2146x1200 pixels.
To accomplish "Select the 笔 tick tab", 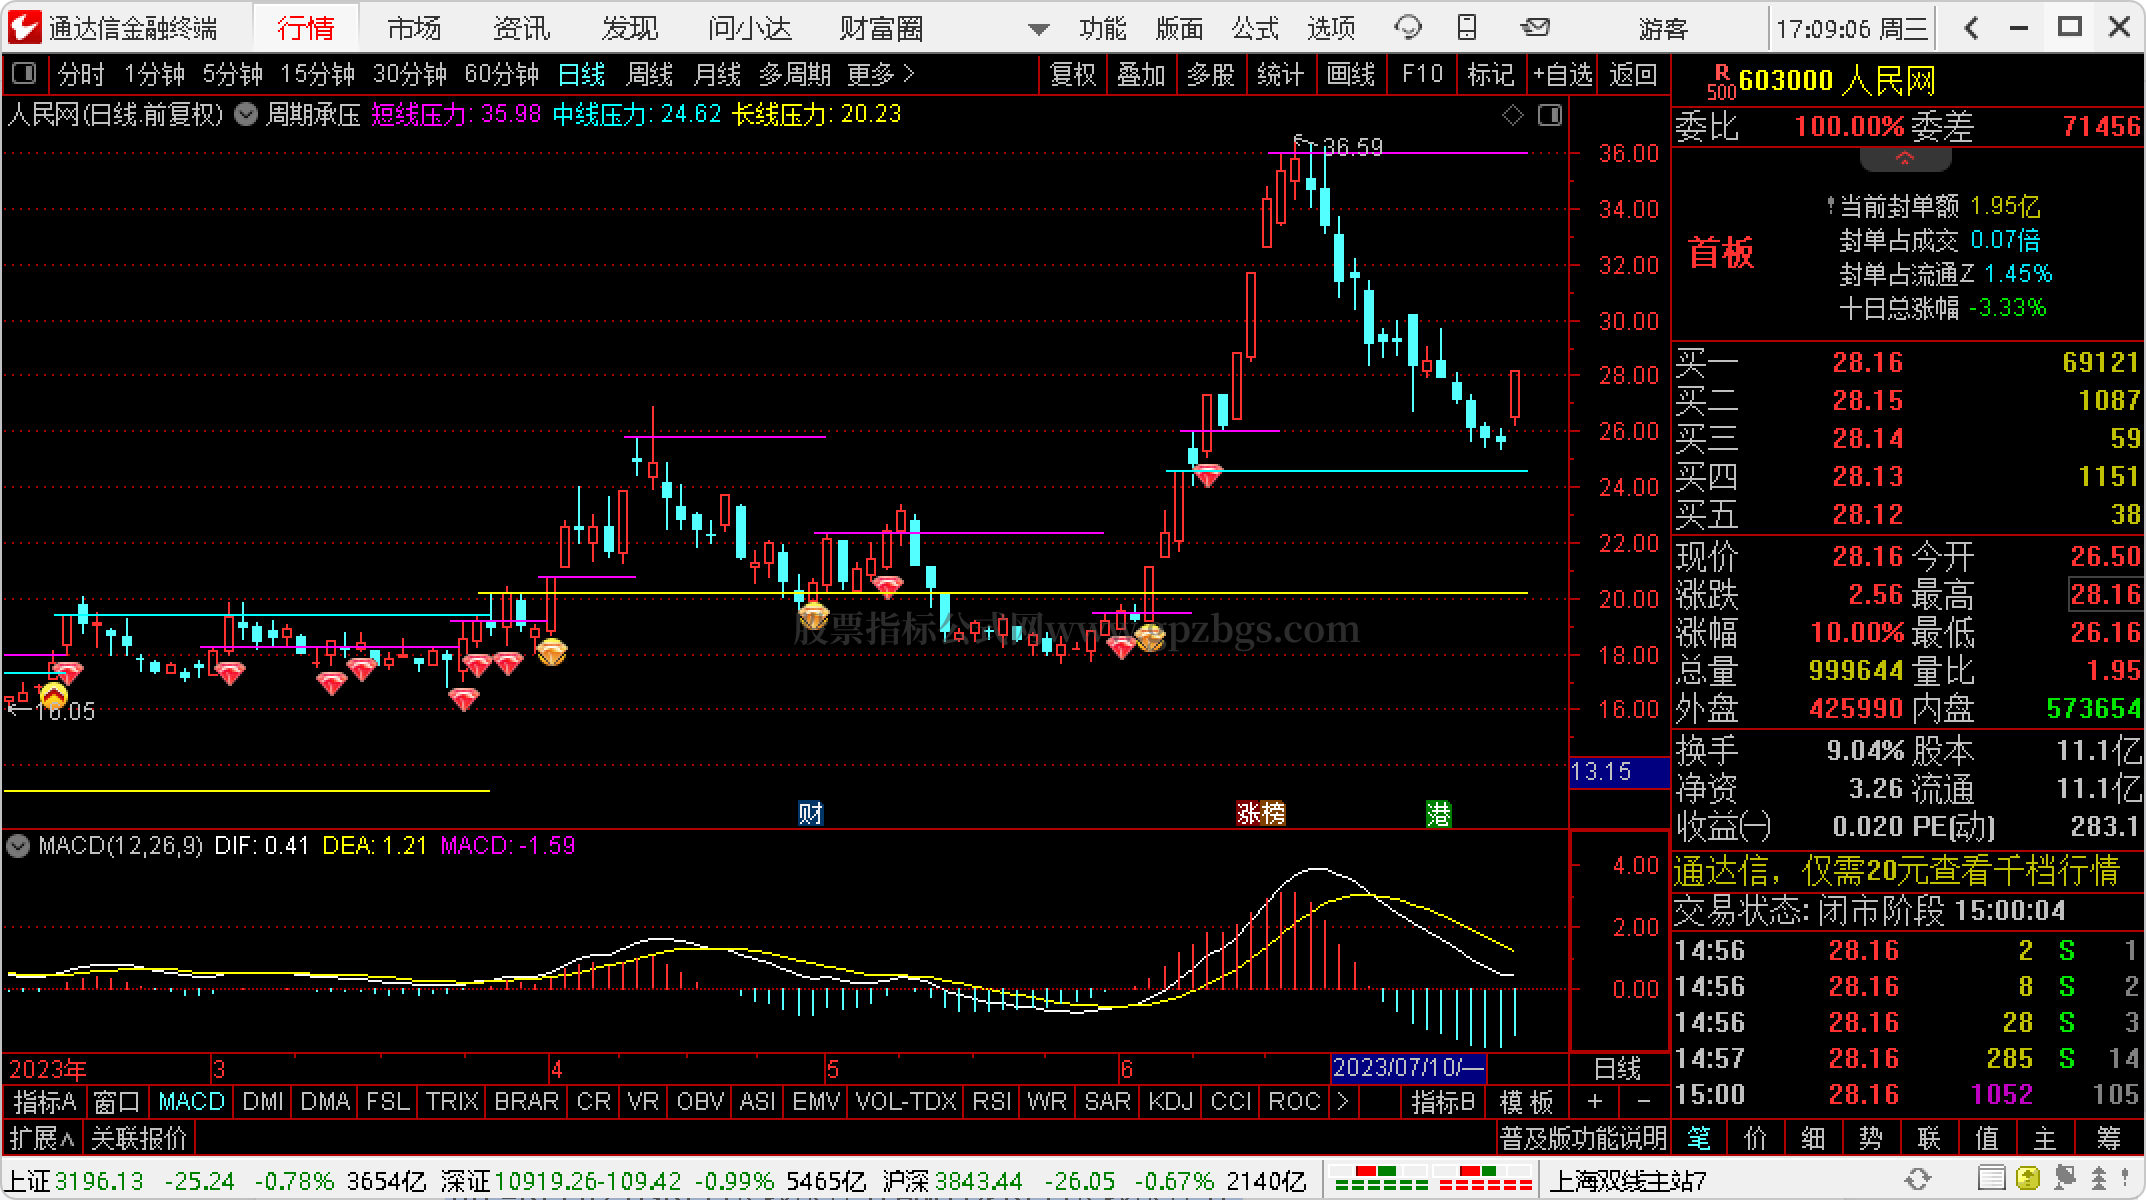I will [x=1698, y=1138].
